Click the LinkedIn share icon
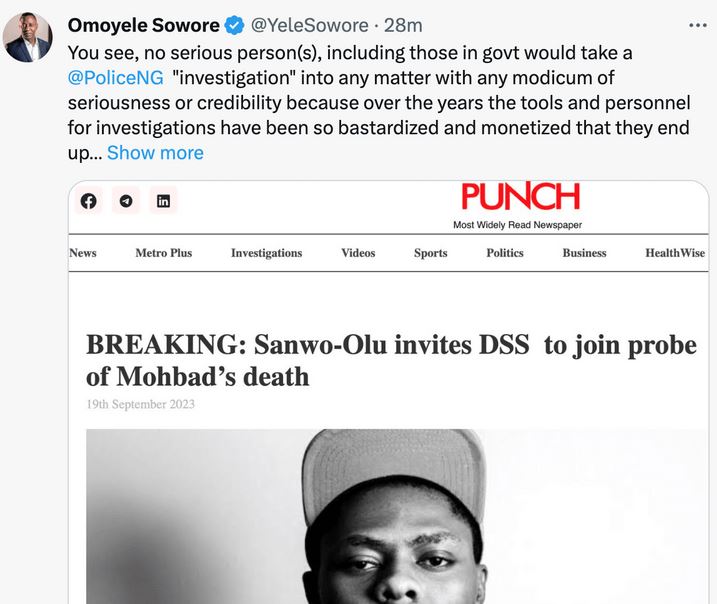 [x=163, y=201]
